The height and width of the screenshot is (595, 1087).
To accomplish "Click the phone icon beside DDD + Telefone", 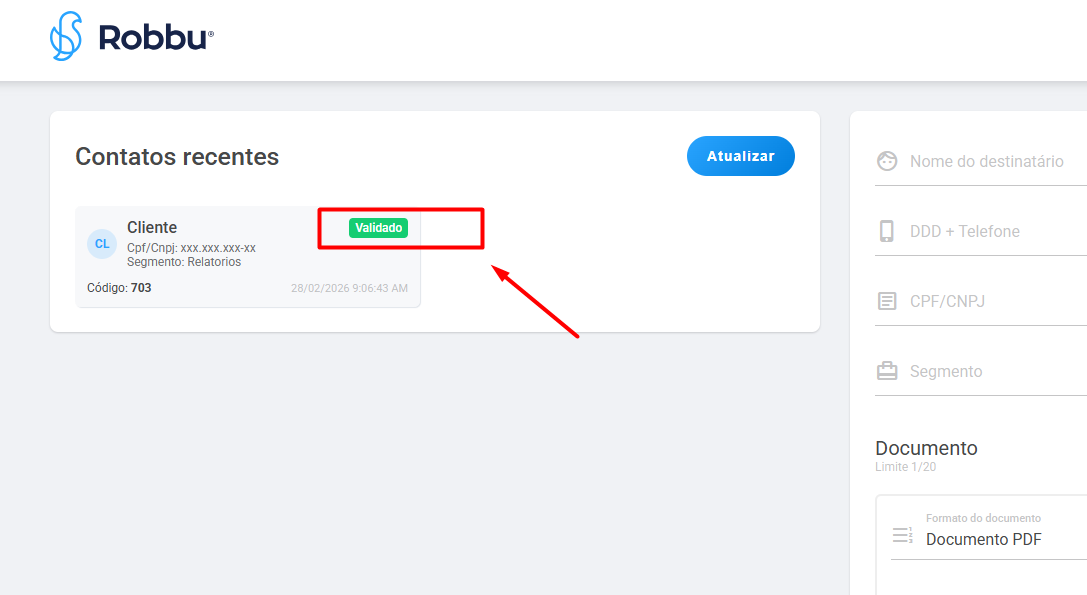I will (x=887, y=231).
